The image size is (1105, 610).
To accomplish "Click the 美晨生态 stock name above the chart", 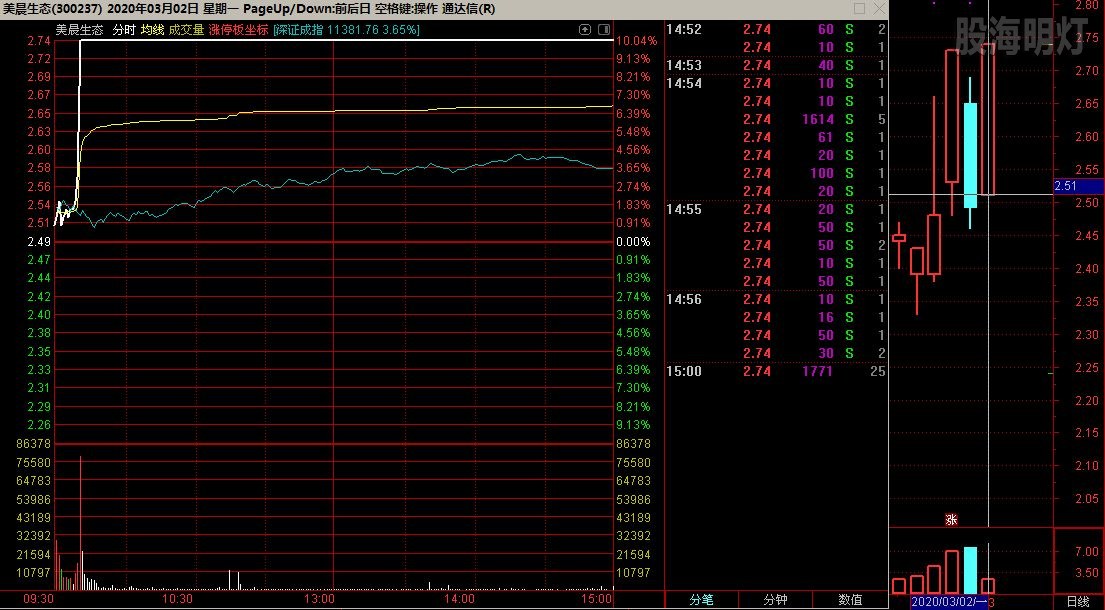I will (x=80, y=30).
